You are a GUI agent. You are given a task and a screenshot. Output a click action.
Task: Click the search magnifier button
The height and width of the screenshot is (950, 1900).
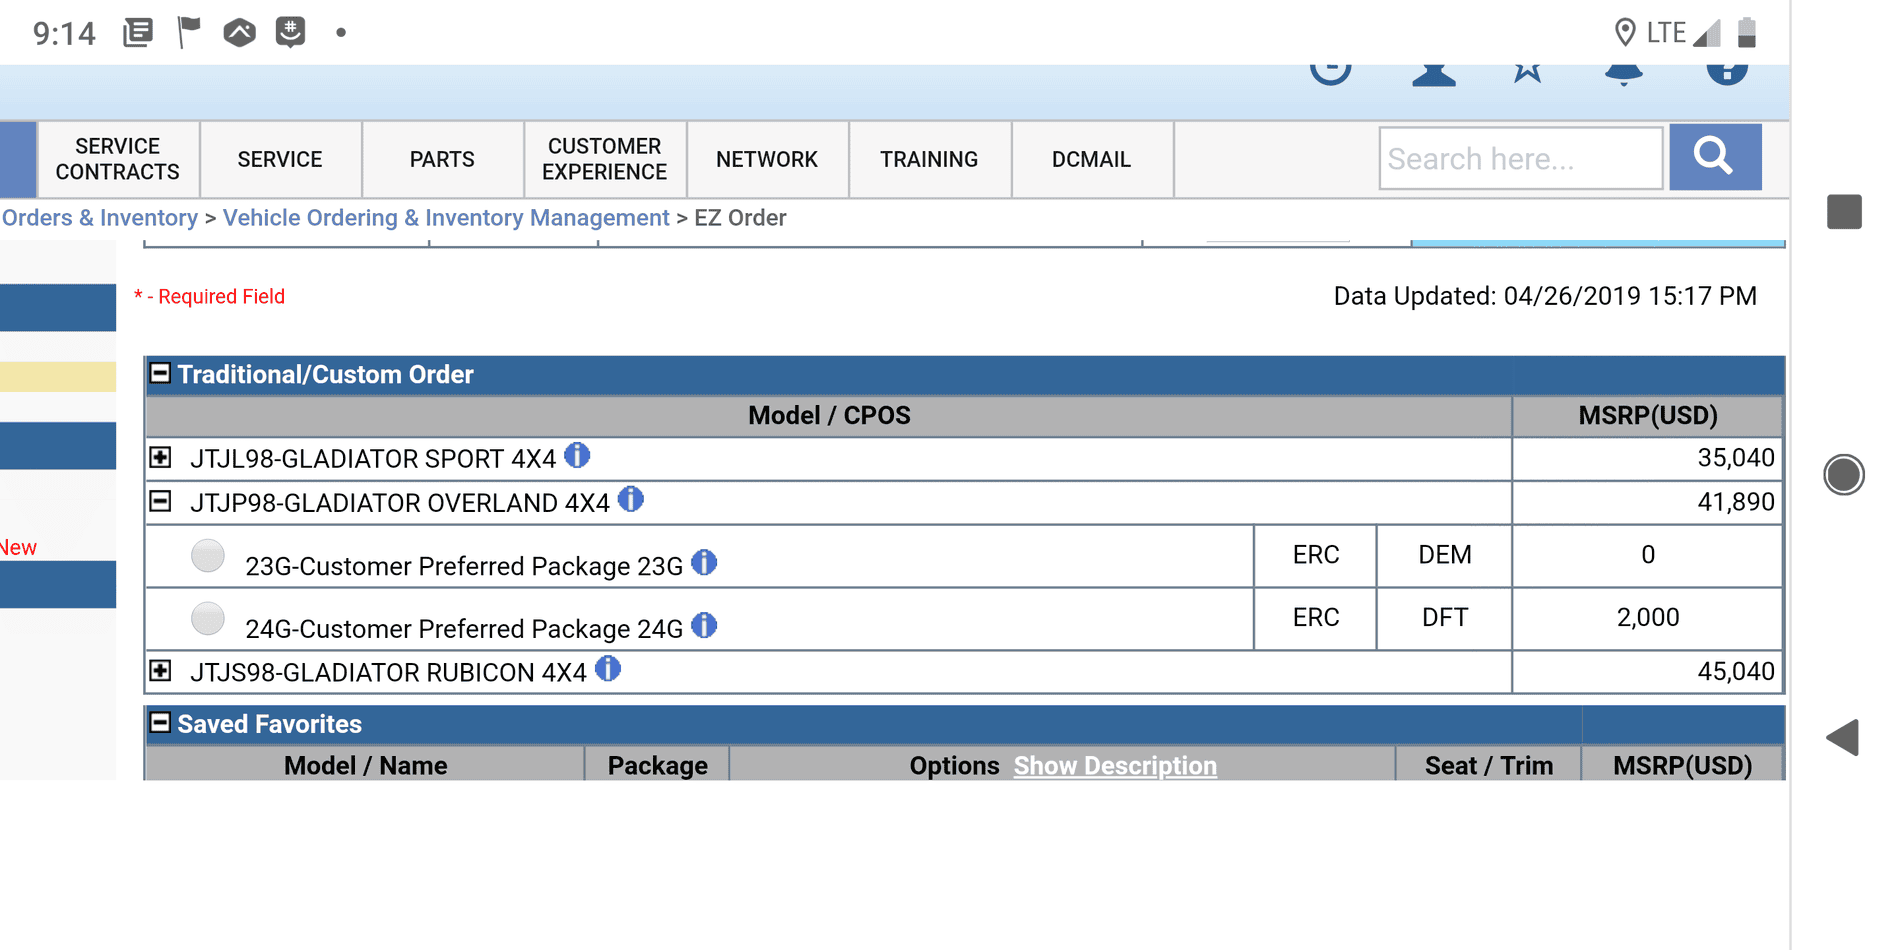1715,157
